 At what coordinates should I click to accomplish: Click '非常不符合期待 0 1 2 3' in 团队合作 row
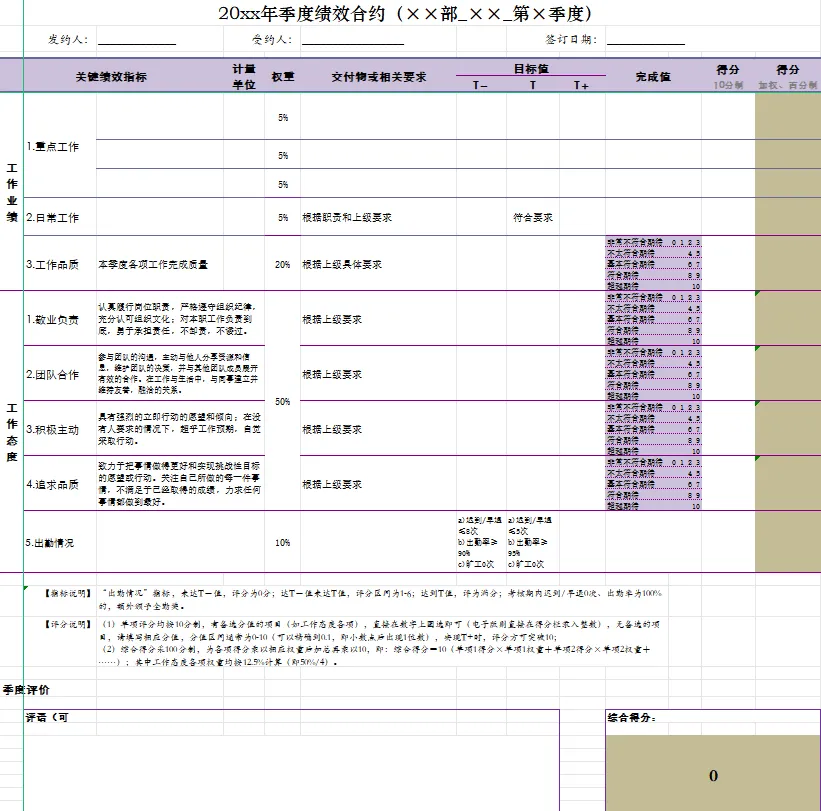click(653, 352)
